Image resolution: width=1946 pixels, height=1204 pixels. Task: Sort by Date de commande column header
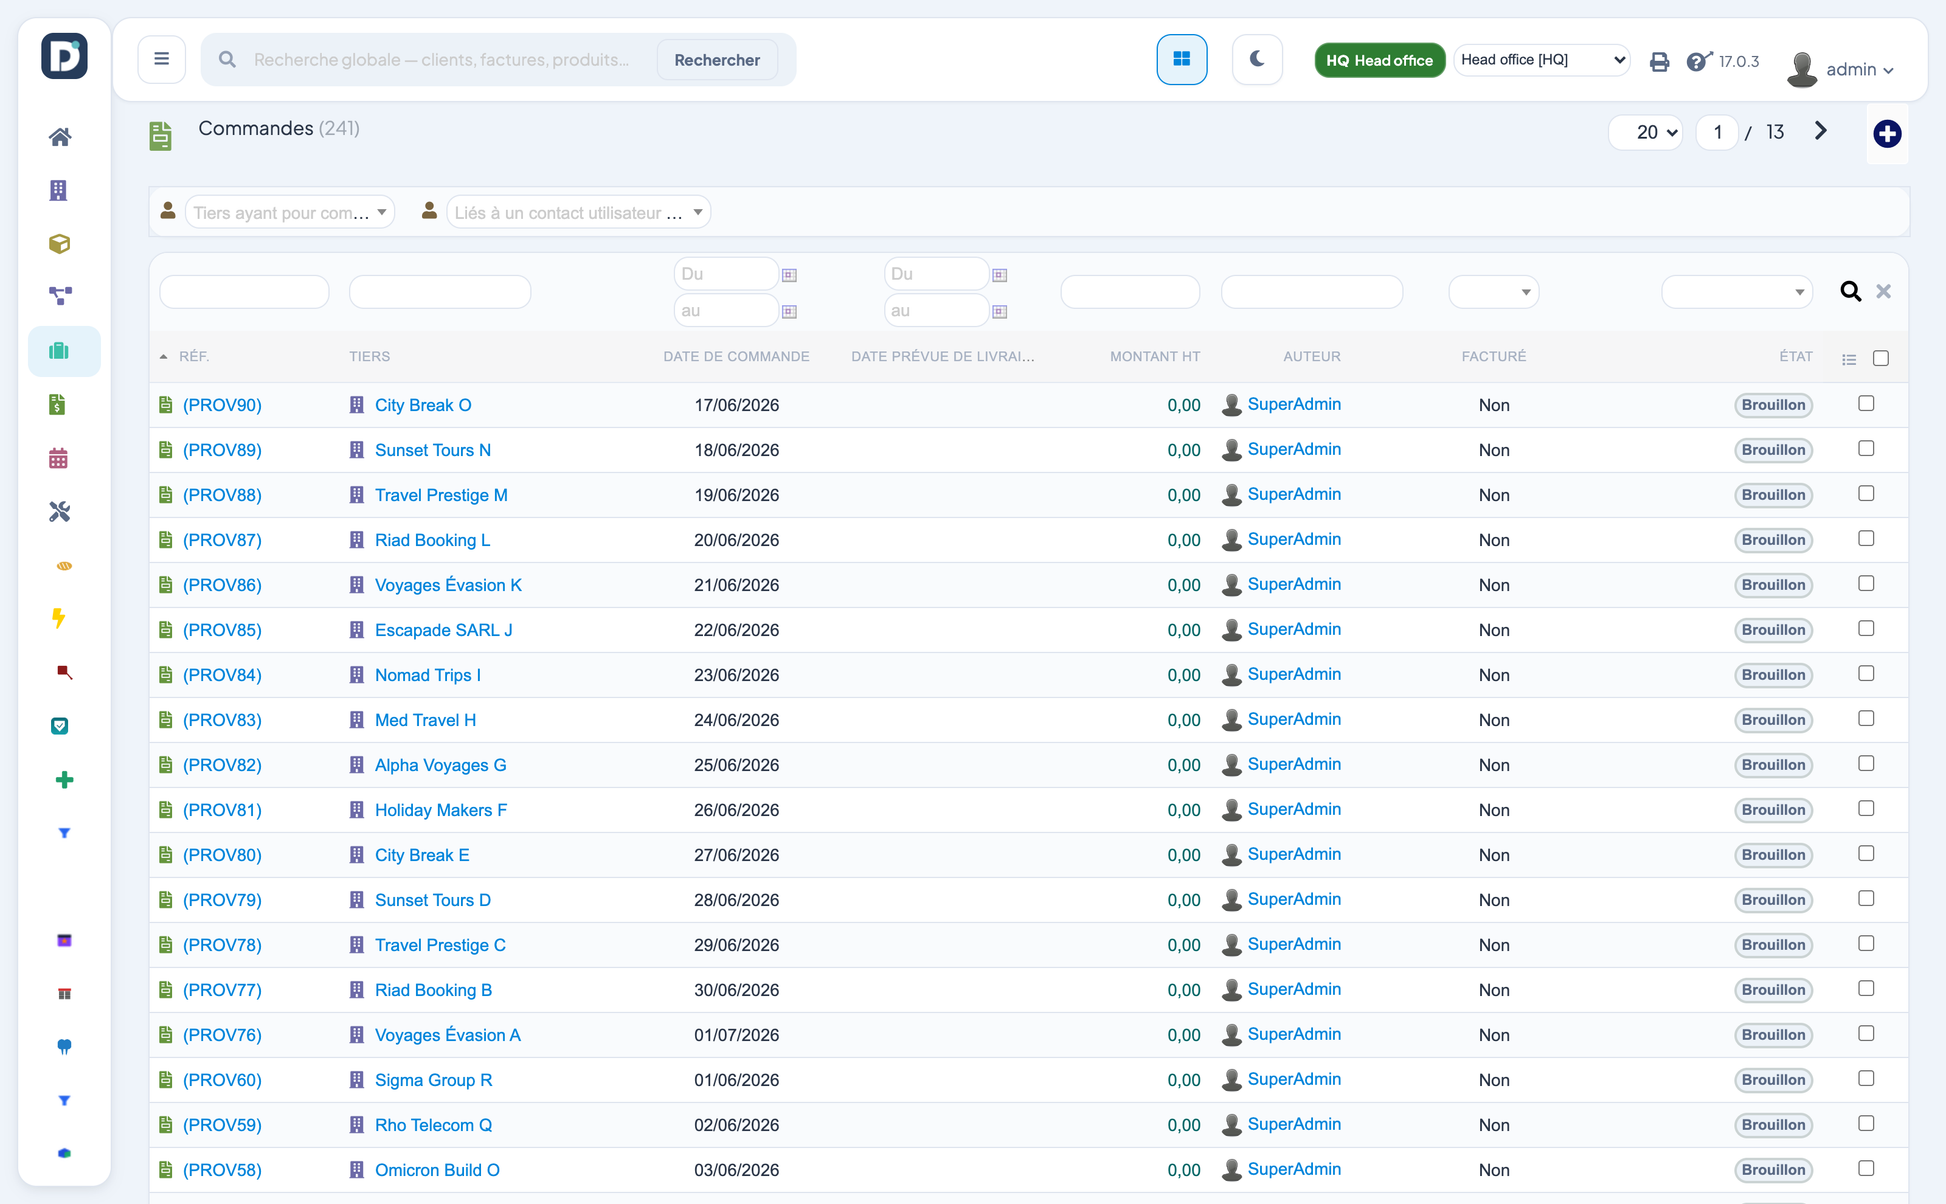point(736,357)
